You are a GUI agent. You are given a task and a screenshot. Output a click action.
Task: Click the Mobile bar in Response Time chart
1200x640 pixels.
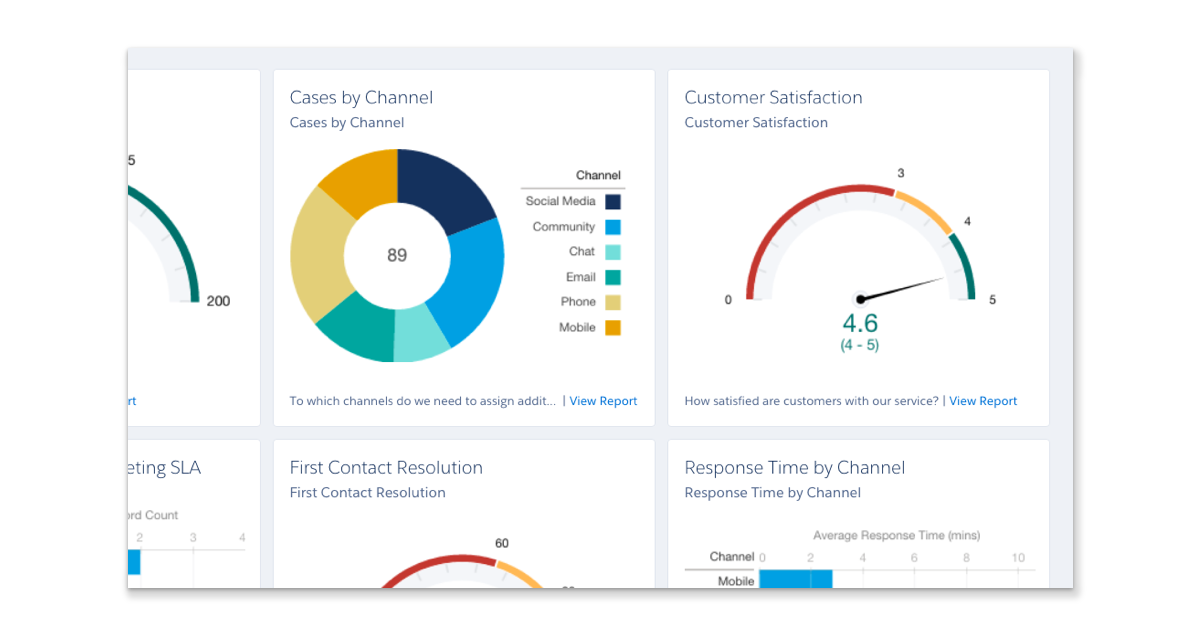point(795,579)
